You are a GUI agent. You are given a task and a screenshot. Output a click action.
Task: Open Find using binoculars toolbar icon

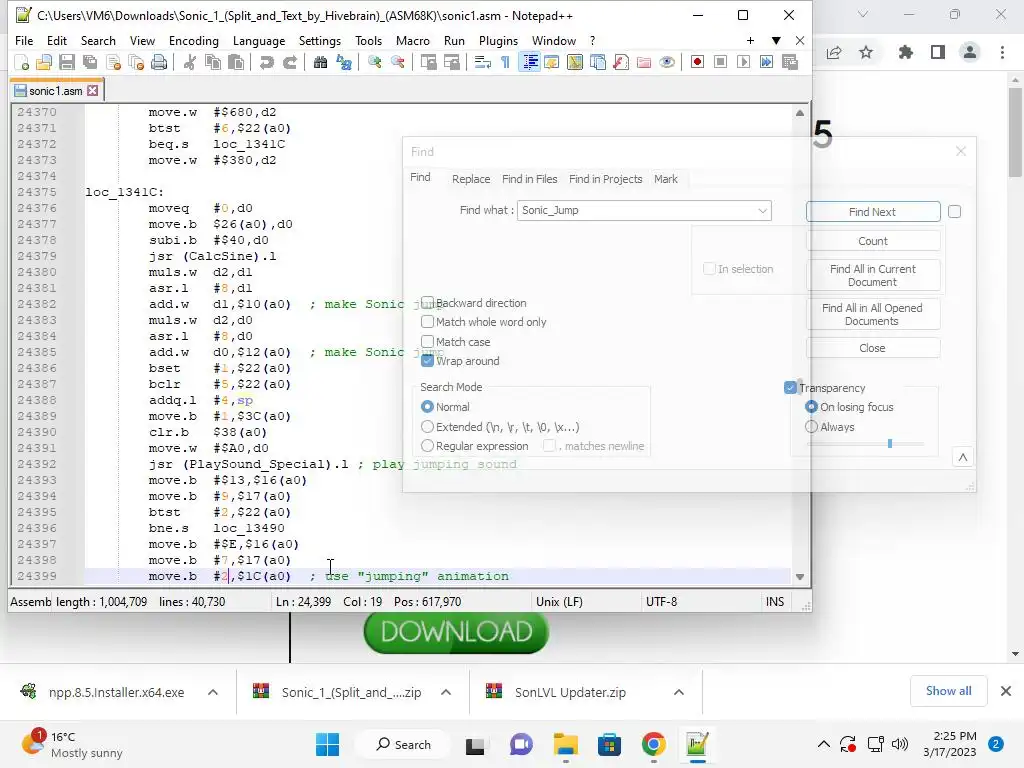[x=321, y=62]
